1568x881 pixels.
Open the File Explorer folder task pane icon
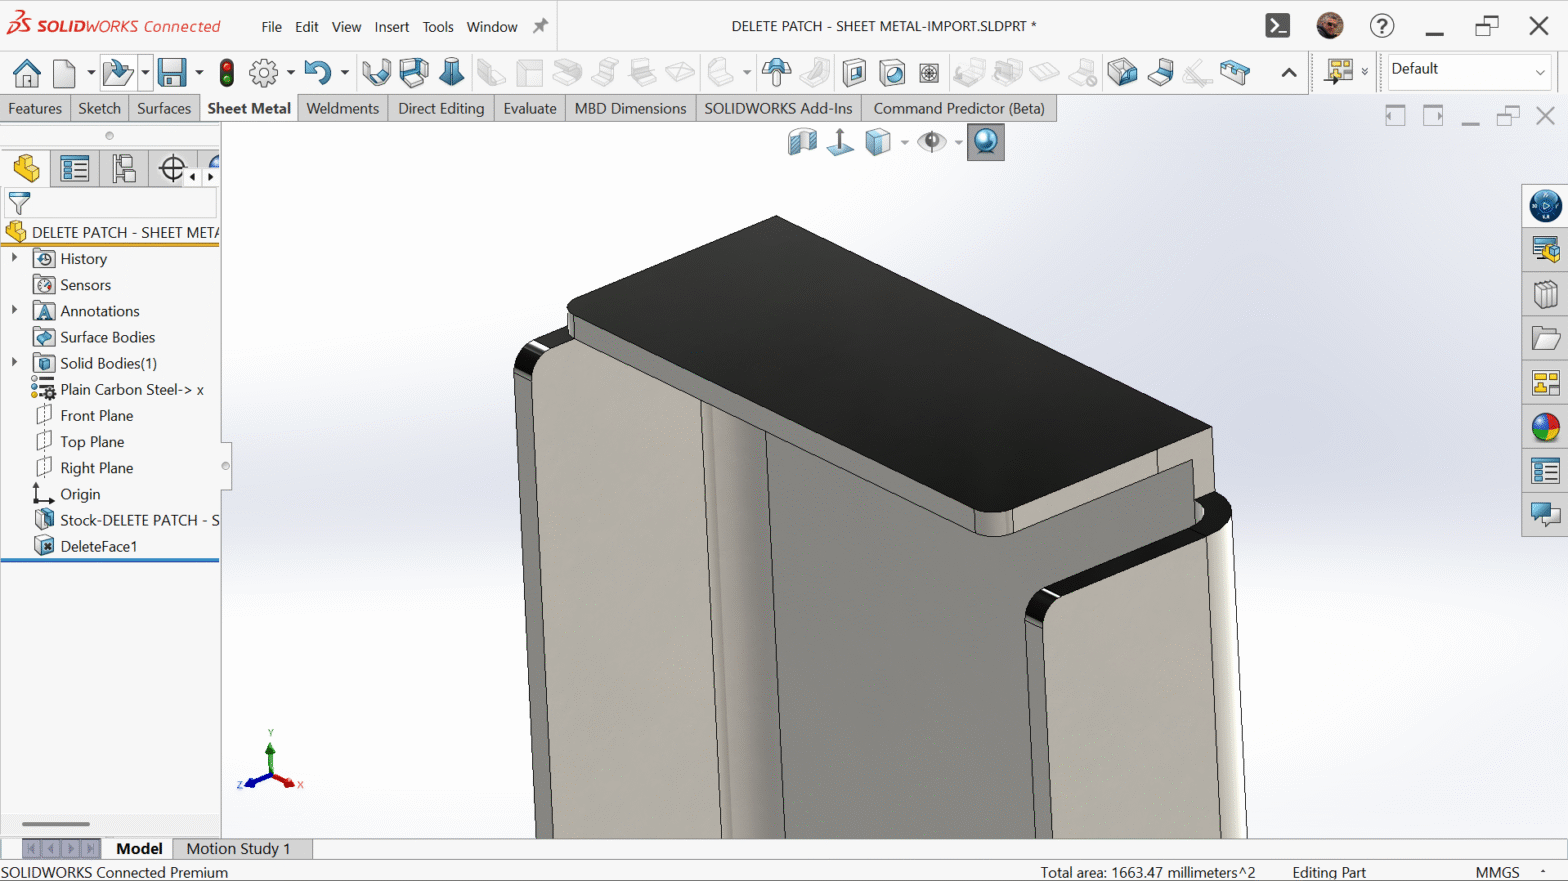(1545, 339)
